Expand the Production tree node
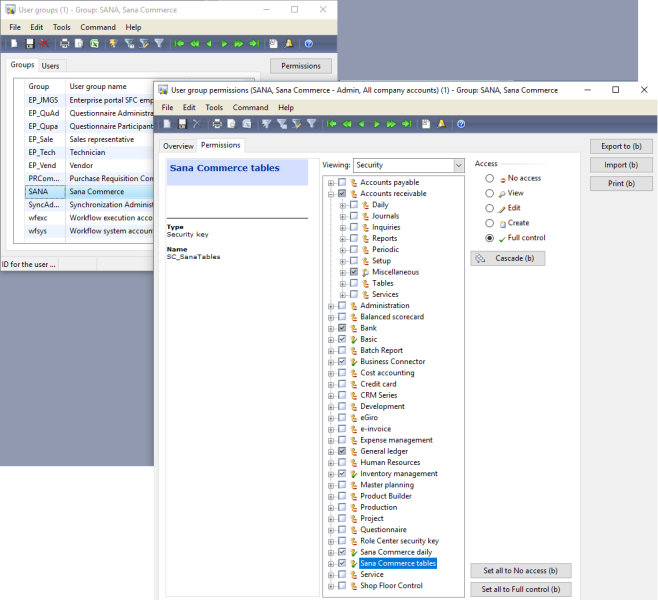 pyautogui.click(x=331, y=508)
